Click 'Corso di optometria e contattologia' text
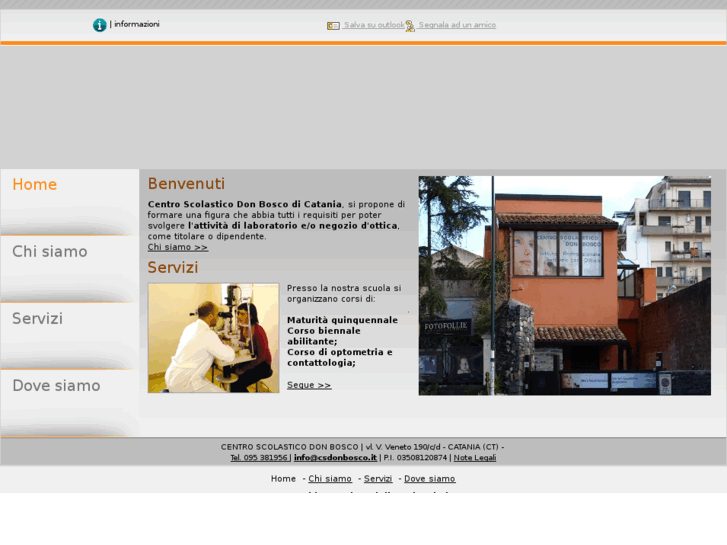 [340, 357]
